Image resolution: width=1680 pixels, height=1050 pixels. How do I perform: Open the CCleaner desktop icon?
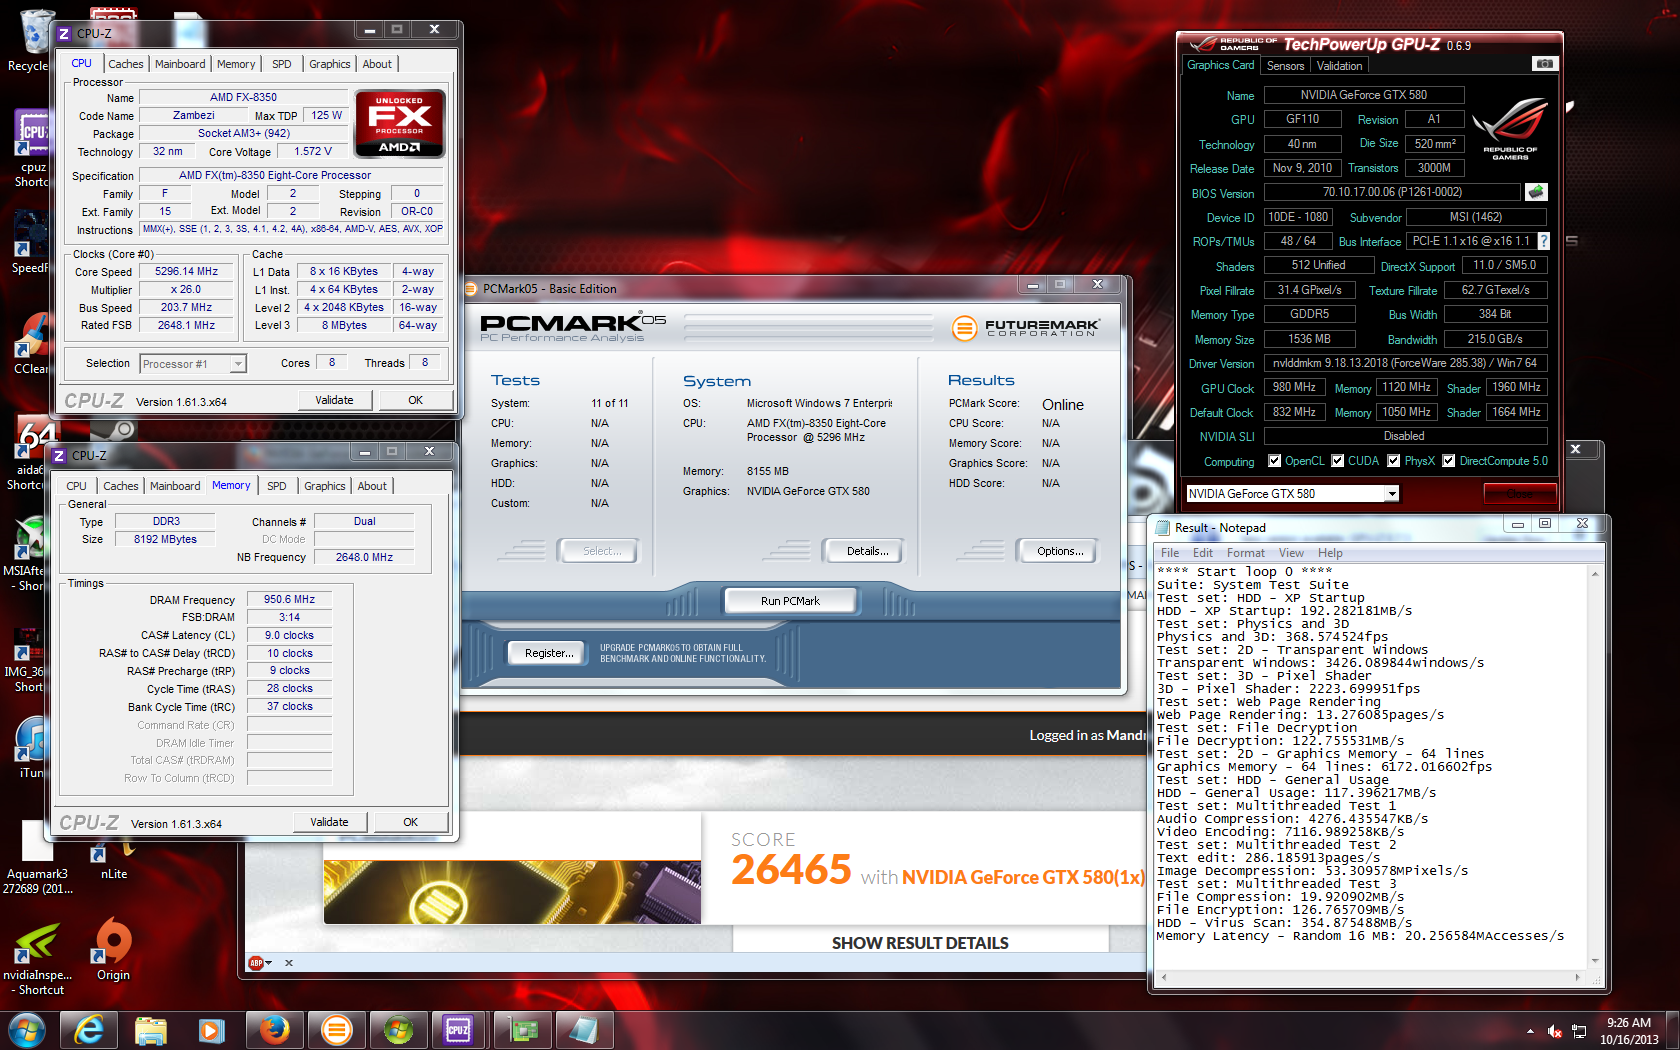31,345
